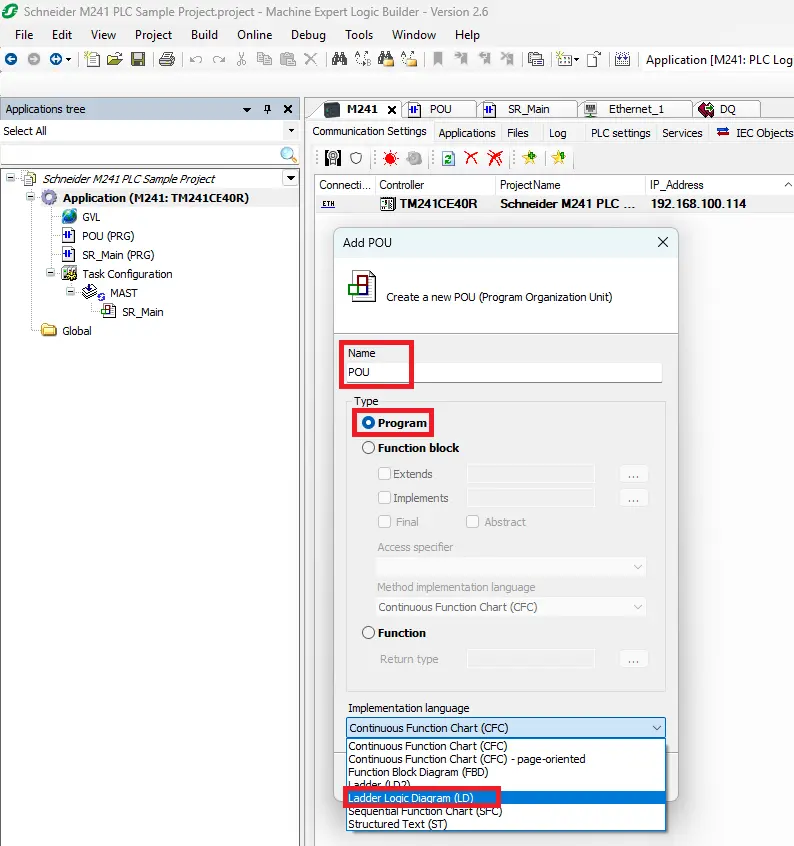
Task: Open the Implementation language combo box
Action: tap(505, 727)
